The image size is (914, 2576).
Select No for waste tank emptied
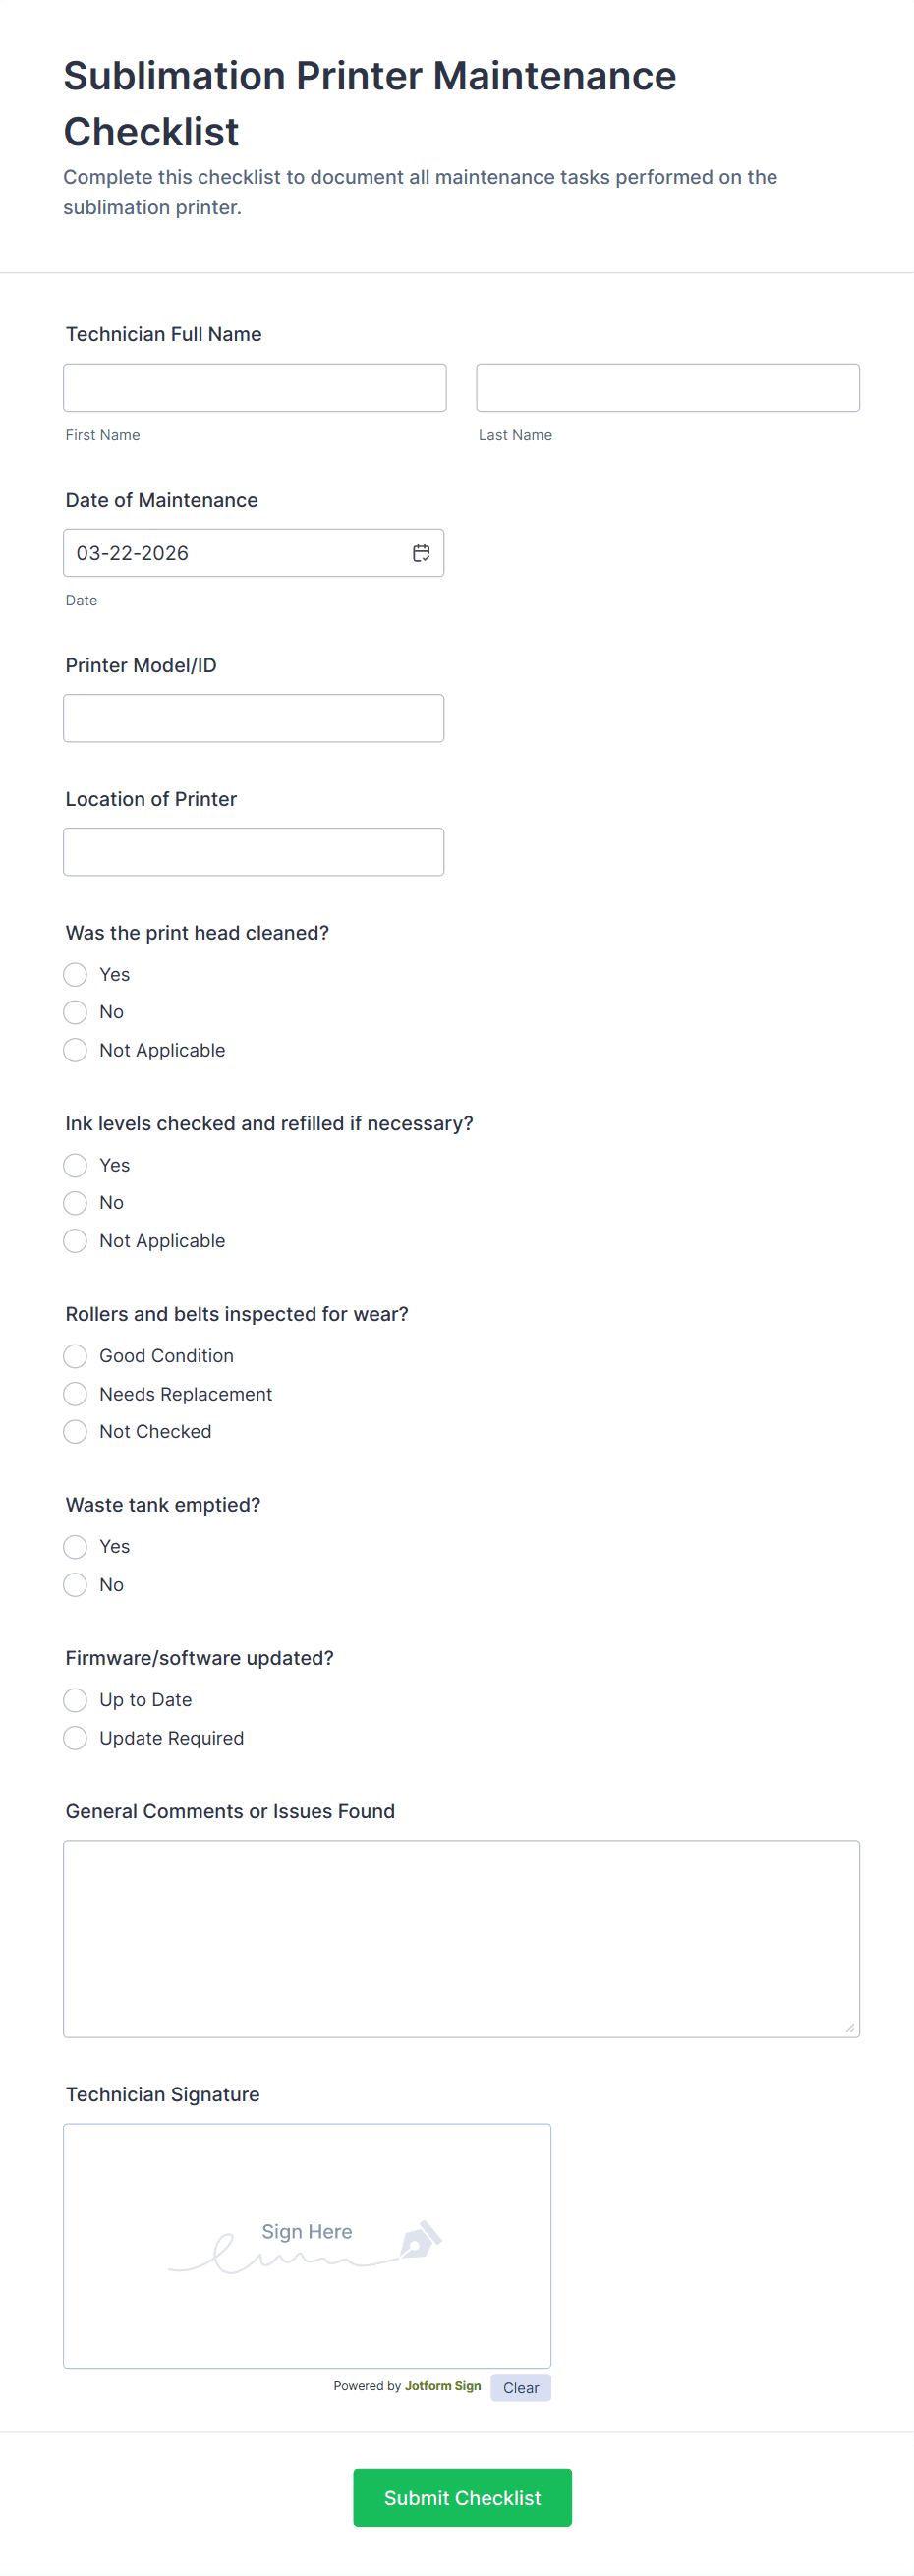tap(75, 1584)
